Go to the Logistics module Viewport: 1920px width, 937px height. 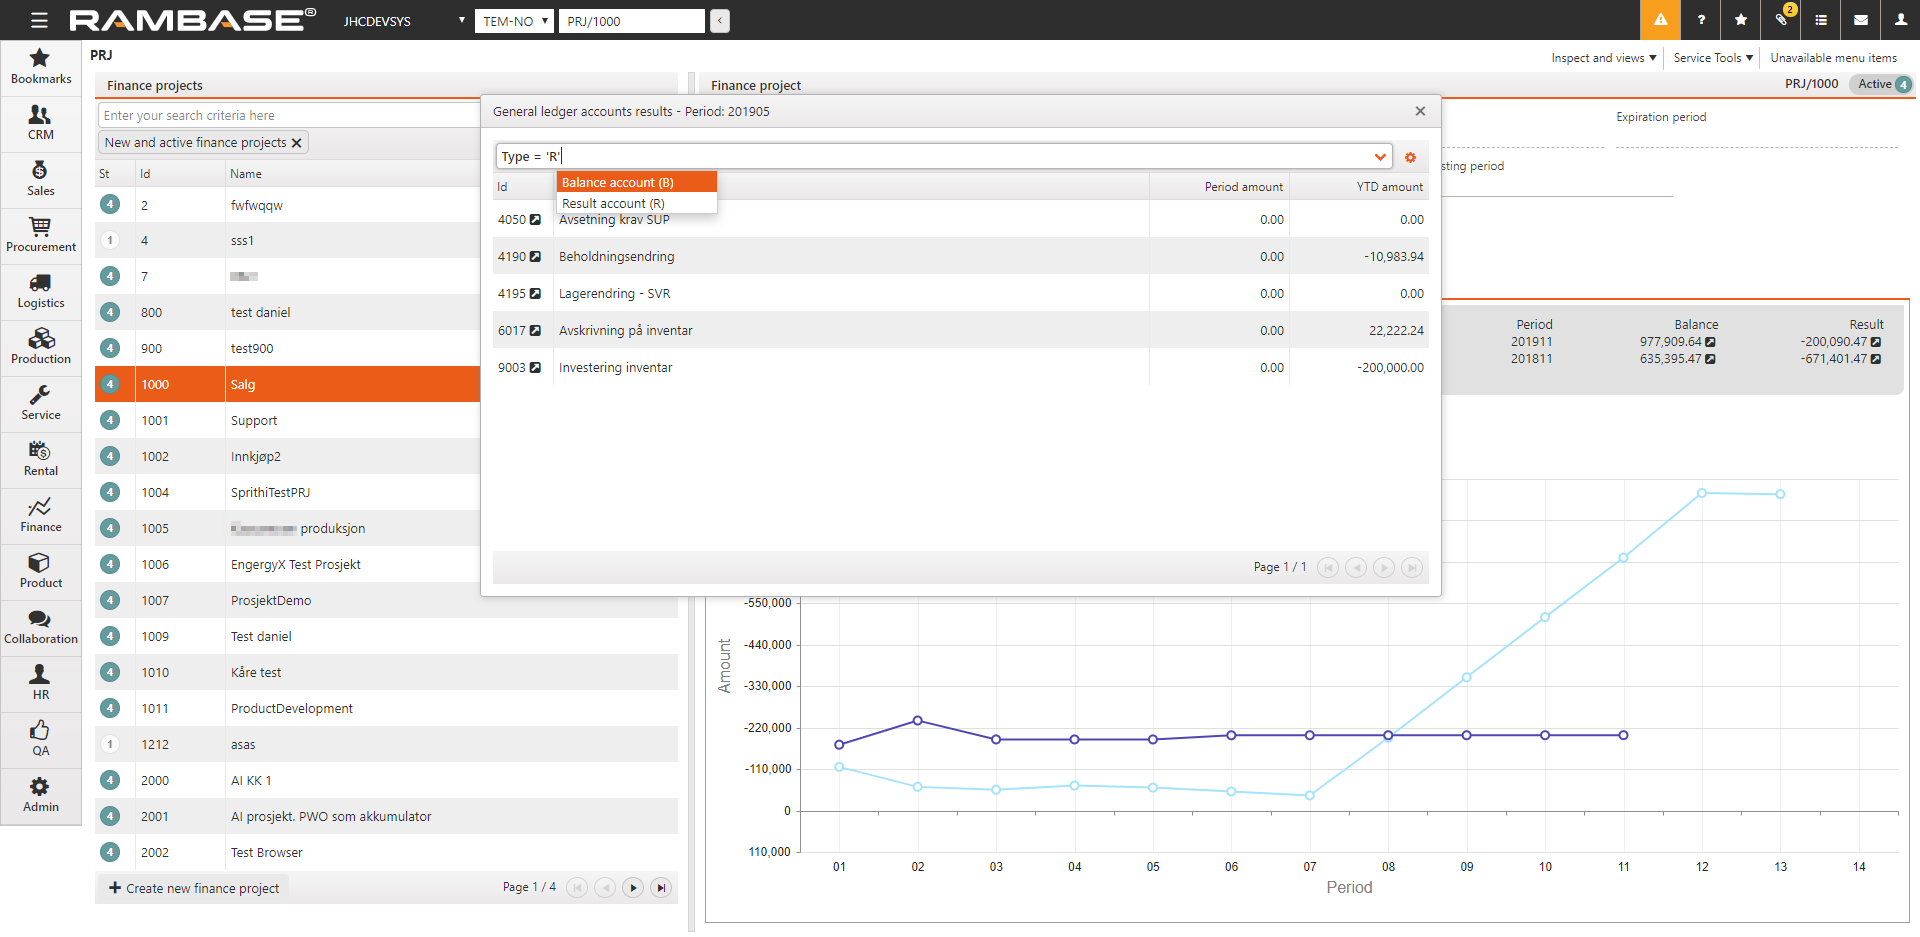[40, 290]
